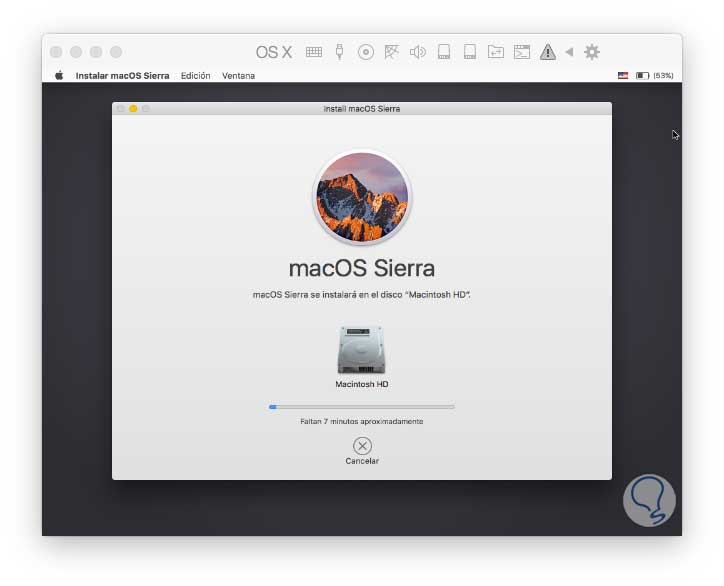Click the warning triangle icon in toolbar
724x586 pixels.
[548, 52]
